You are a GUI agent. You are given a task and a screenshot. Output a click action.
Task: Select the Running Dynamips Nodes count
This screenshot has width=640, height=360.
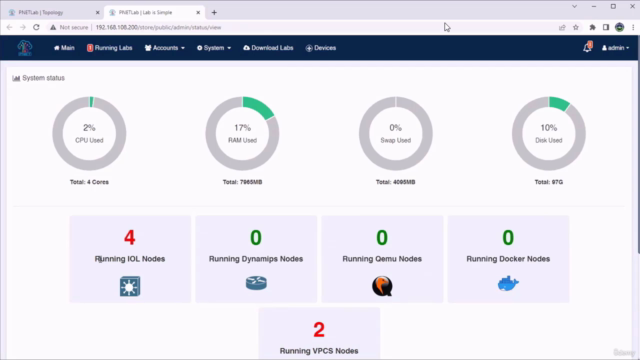click(256, 237)
